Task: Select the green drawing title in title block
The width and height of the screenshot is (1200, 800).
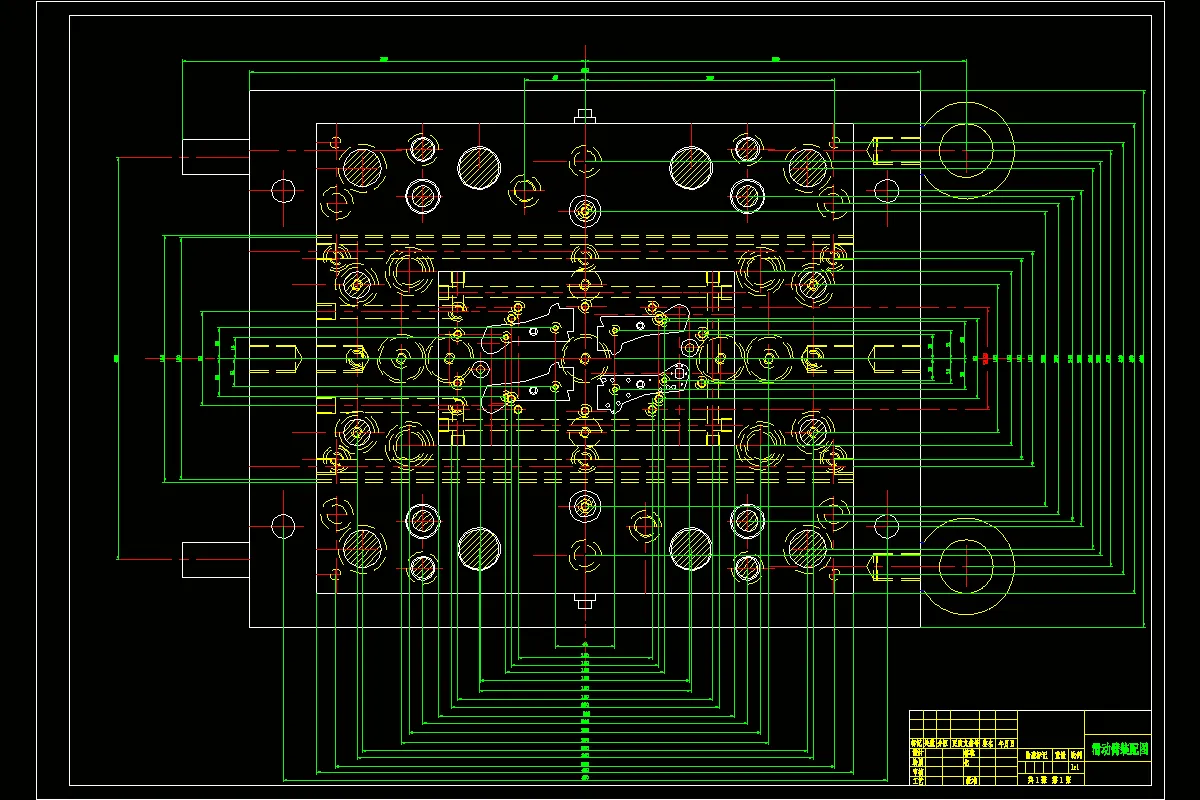Action: (1120, 749)
